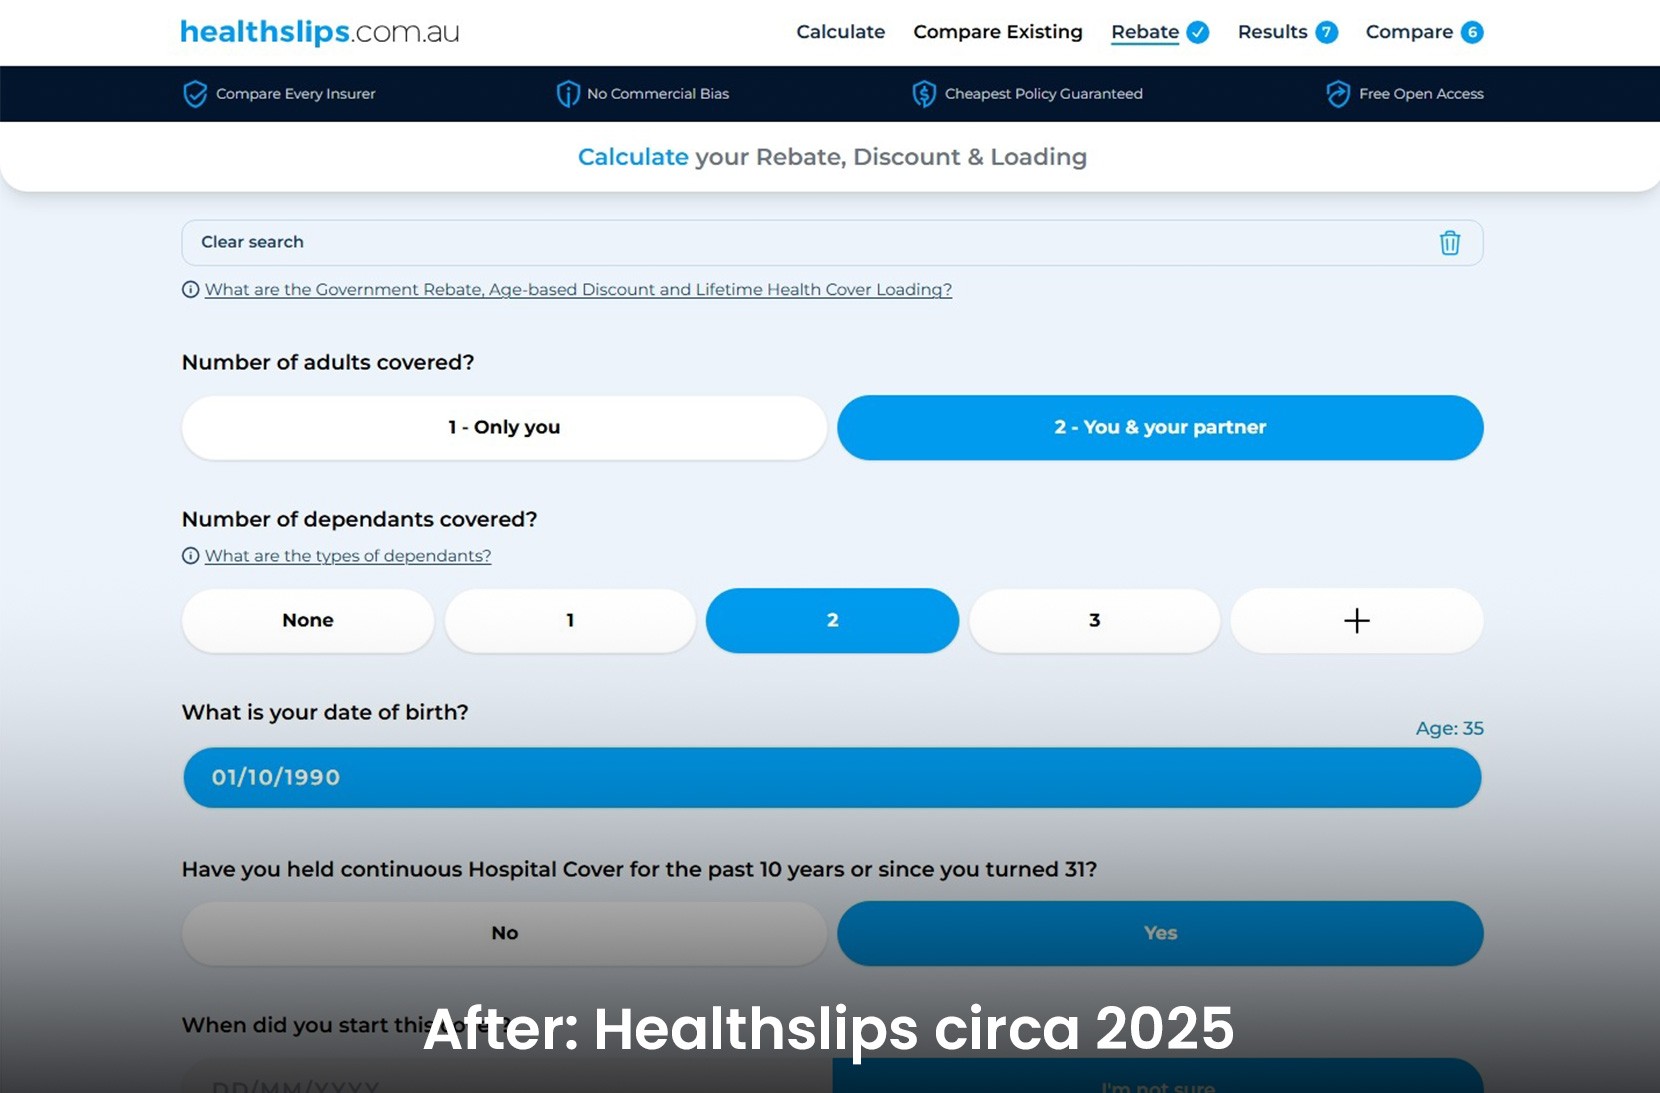
Task: Choose 2 dependants covered
Action: [x=832, y=621]
